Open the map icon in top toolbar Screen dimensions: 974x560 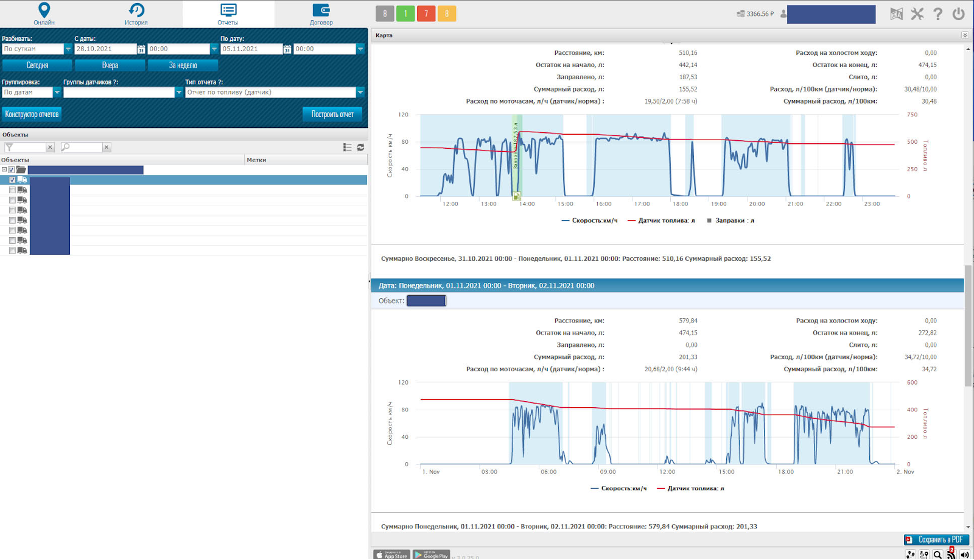896,14
